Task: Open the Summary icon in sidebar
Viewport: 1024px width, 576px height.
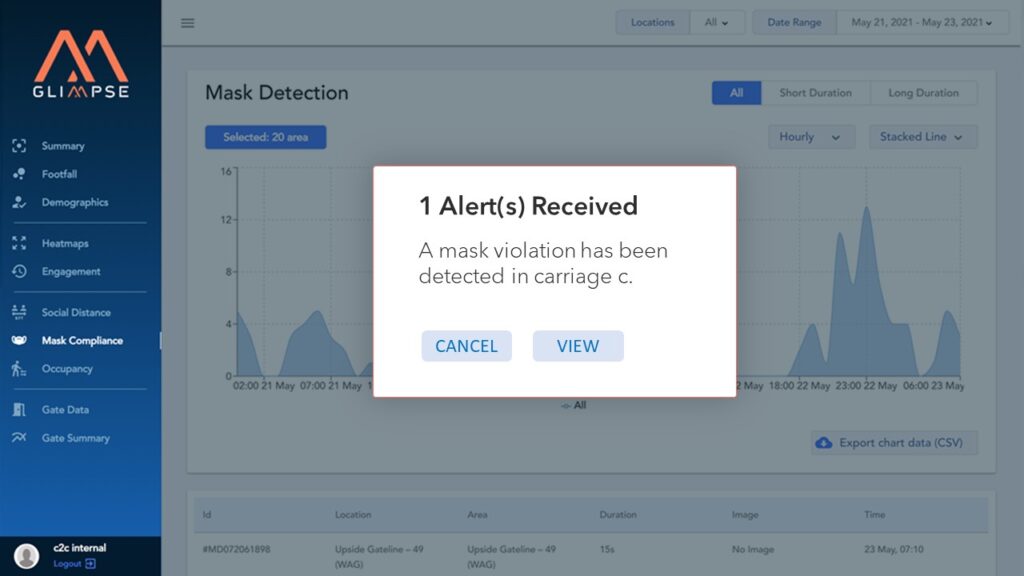Action: coord(19,146)
